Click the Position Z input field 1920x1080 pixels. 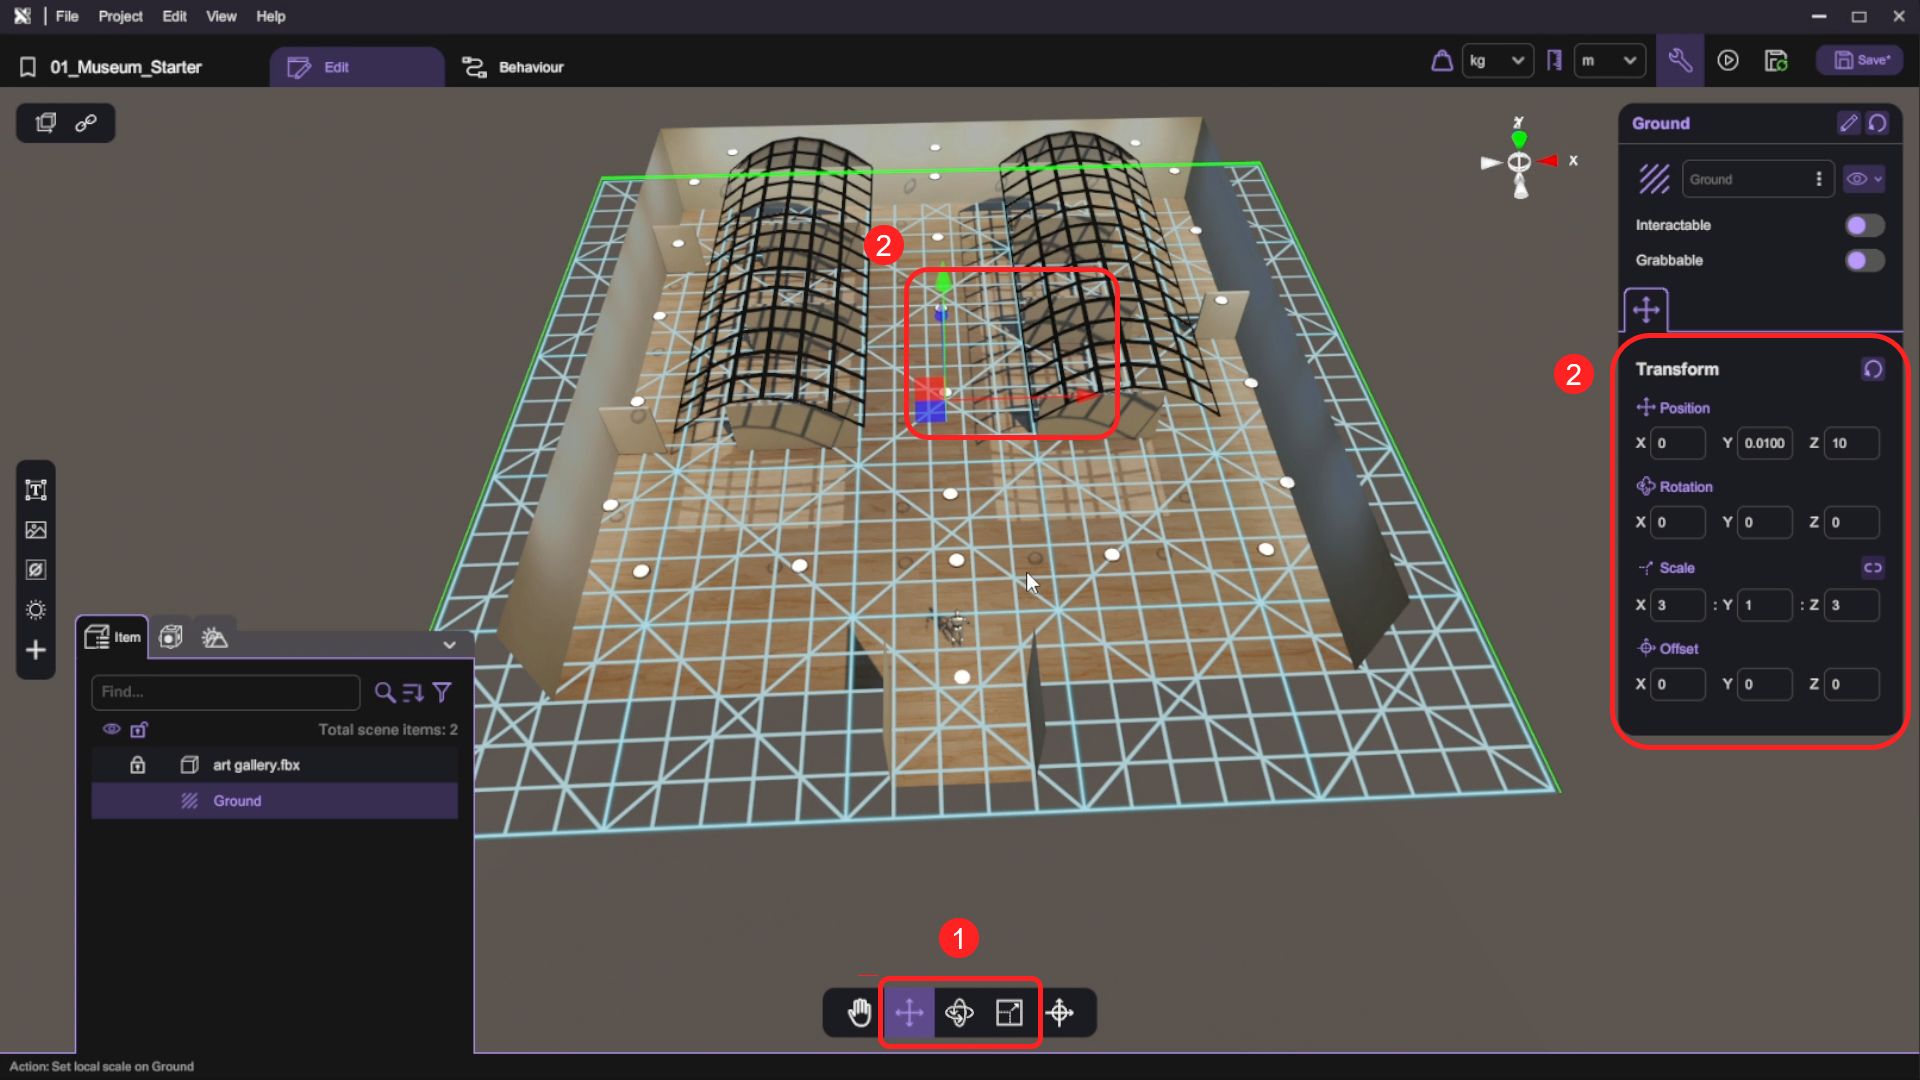click(x=1851, y=443)
